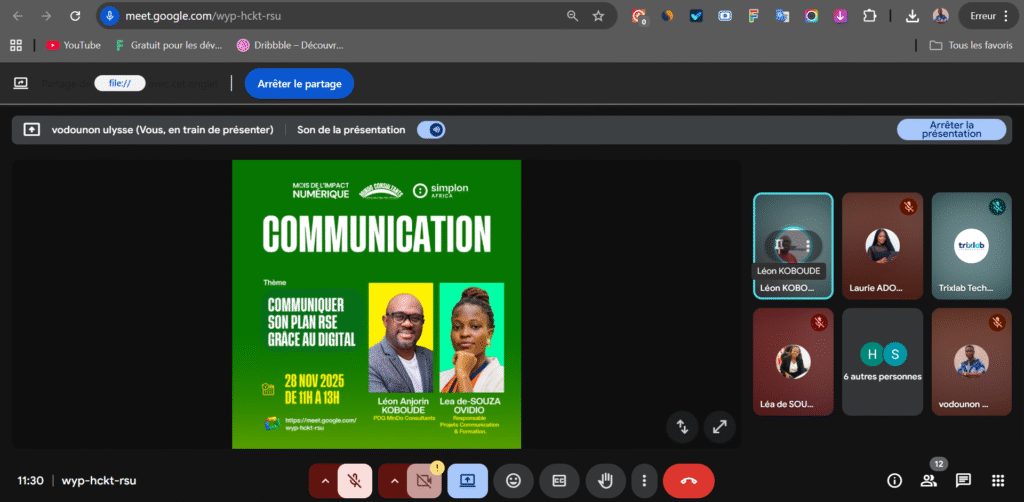Toggle Son de la présentation switch

pos(431,130)
